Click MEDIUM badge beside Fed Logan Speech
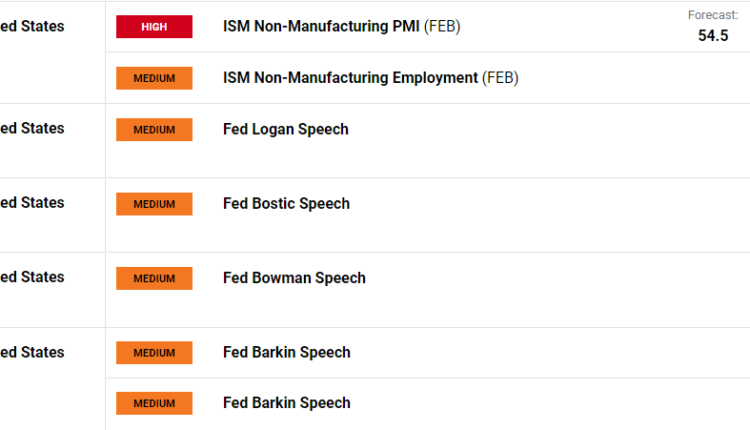The height and width of the screenshot is (430, 750). pos(154,129)
